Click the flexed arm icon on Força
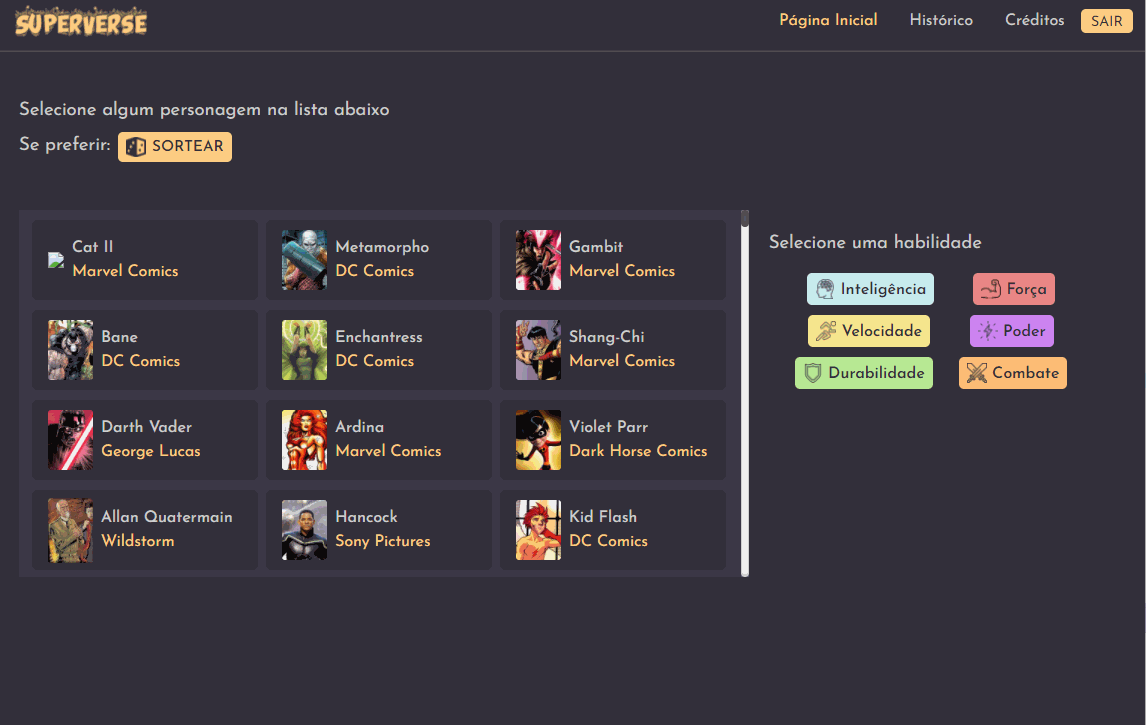Image resolution: width=1146 pixels, height=725 pixels. coord(990,289)
